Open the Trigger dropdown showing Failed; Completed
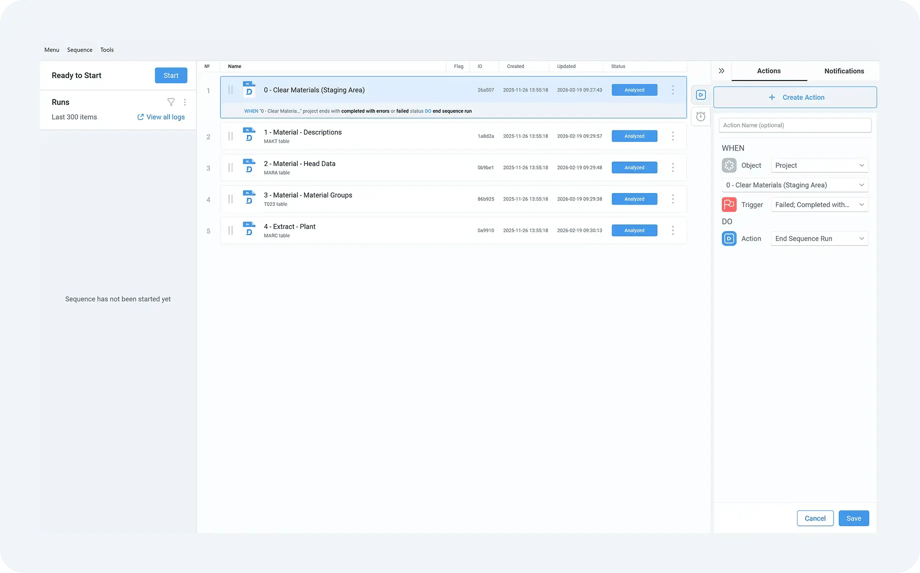This screenshot has width=920, height=573. [819, 205]
